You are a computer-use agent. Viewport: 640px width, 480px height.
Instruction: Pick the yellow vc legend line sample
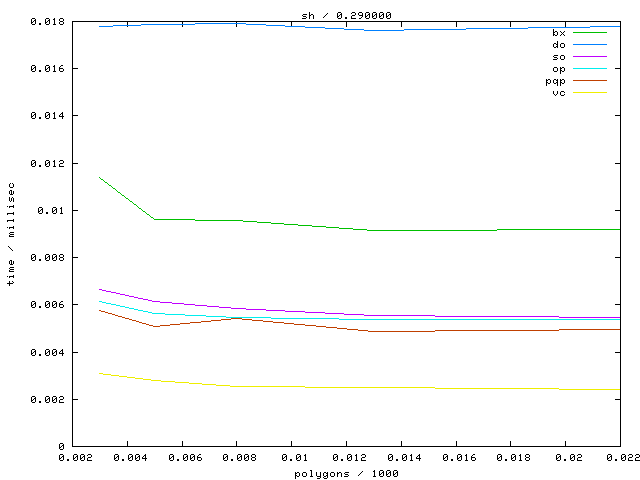590,93
